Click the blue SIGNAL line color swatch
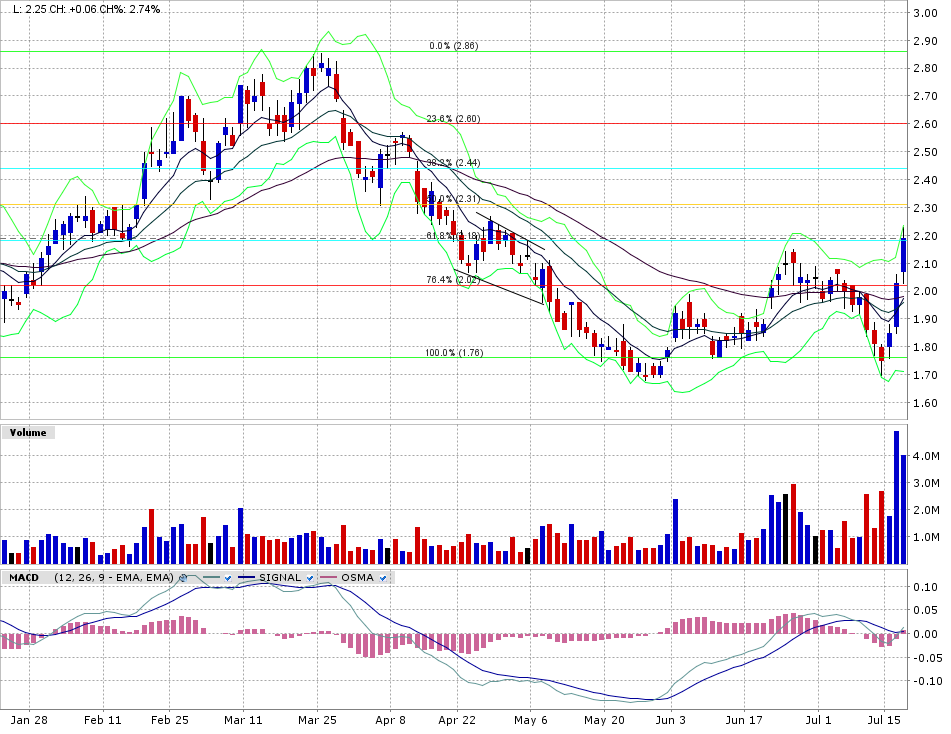 (x=245, y=578)
